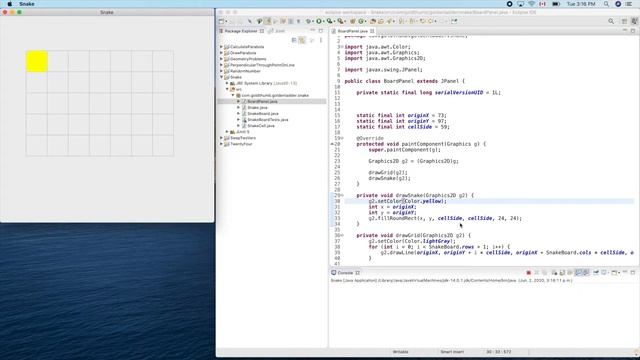
Task: Select Snake.java in Package Explorer
Action: [257, 108]
